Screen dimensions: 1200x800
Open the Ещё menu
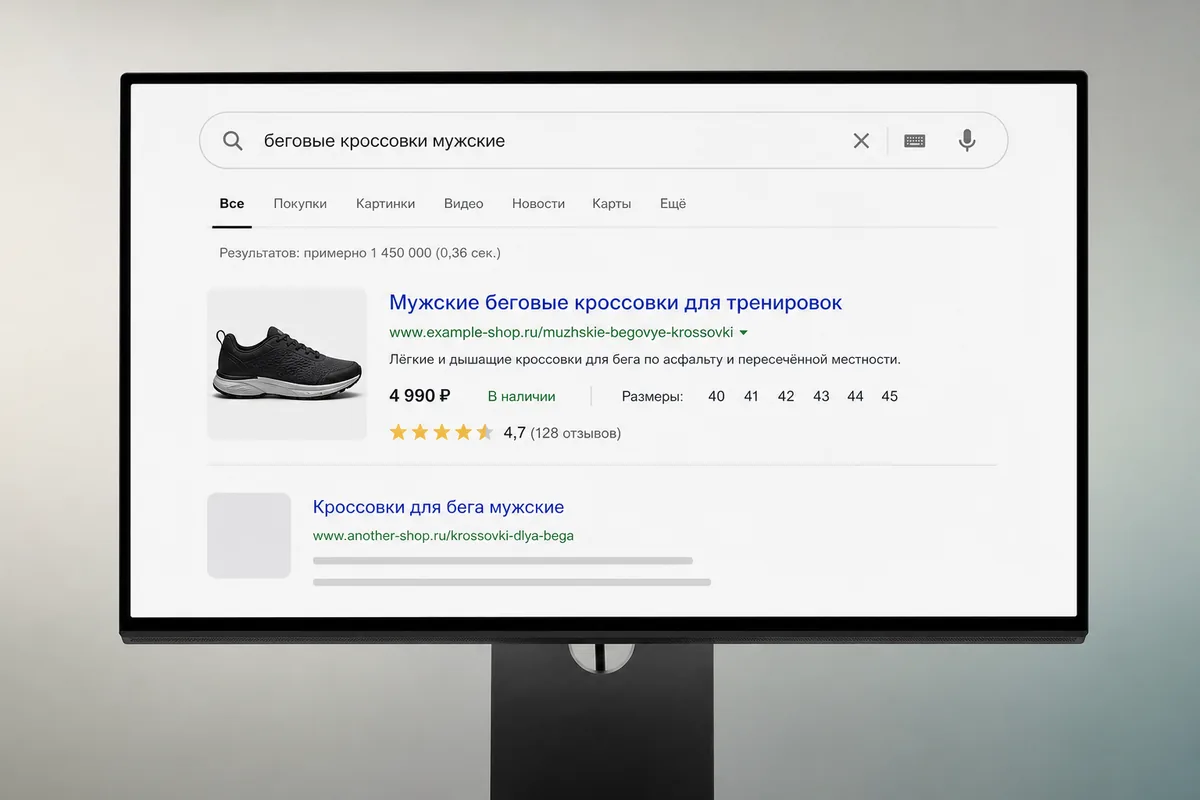pyautogui.click(x=673, y=203)
